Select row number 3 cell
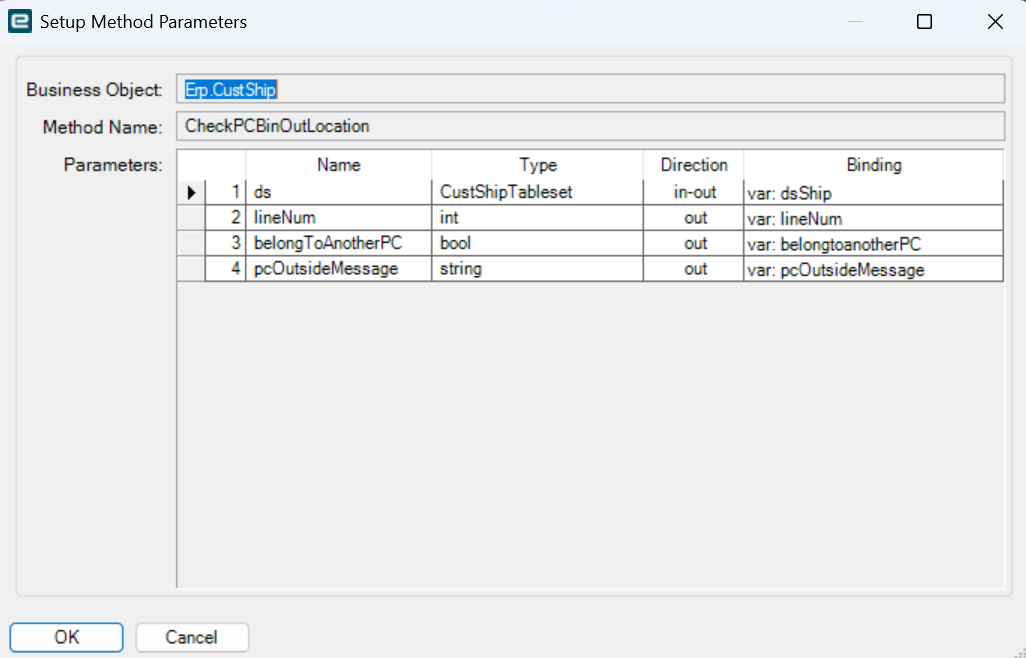The image size is (1026, 658). pos(226,243)
